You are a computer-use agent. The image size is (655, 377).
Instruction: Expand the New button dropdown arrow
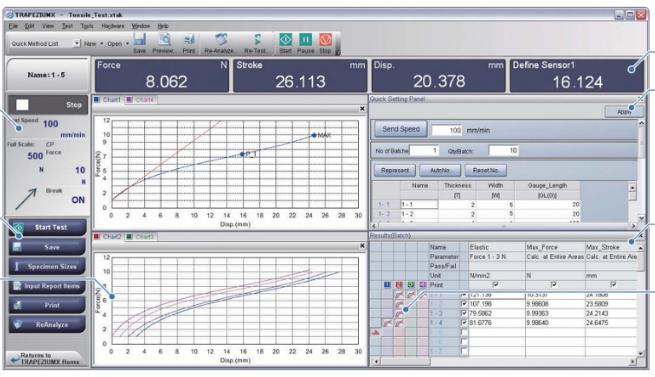pyautogui.click(x=101, y=43)
